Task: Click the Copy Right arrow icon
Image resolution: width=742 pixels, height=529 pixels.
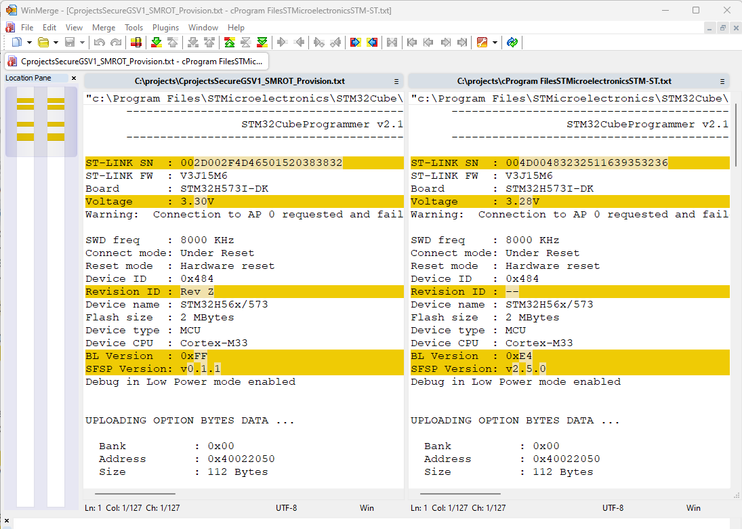Action: tap(282, 43)
